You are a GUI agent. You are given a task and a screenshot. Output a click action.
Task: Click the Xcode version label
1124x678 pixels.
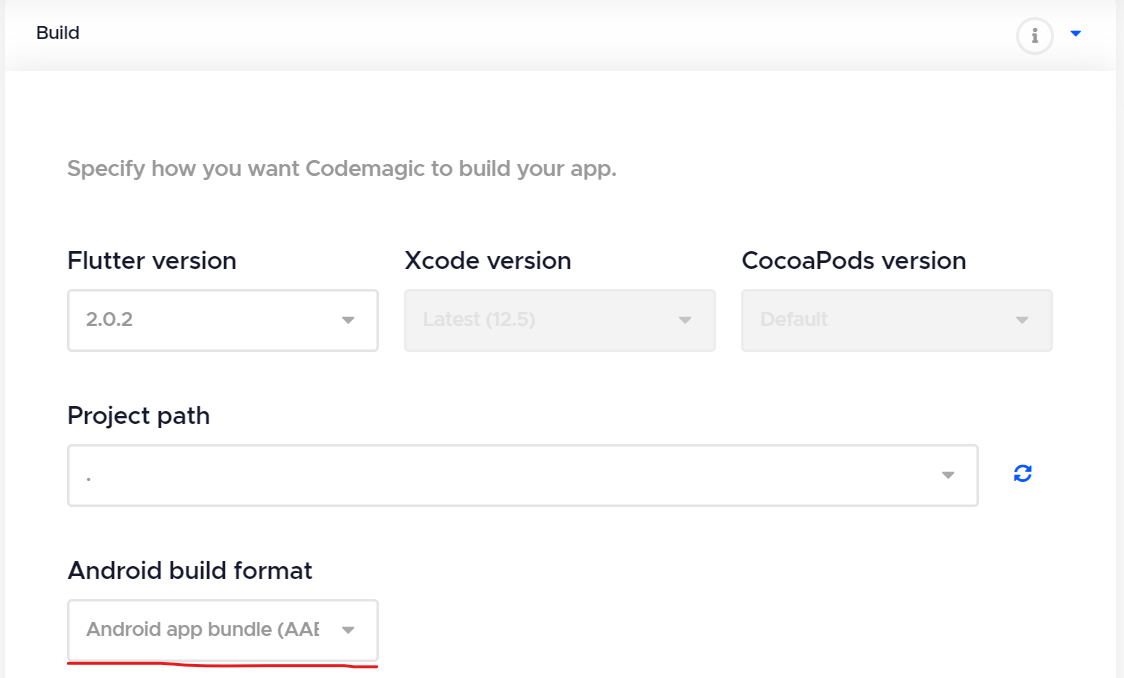coord(488,261)
